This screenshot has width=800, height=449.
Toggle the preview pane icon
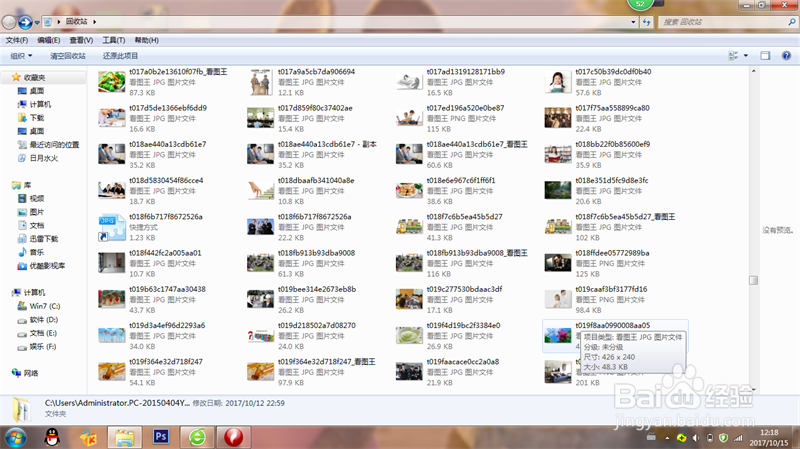765,56
